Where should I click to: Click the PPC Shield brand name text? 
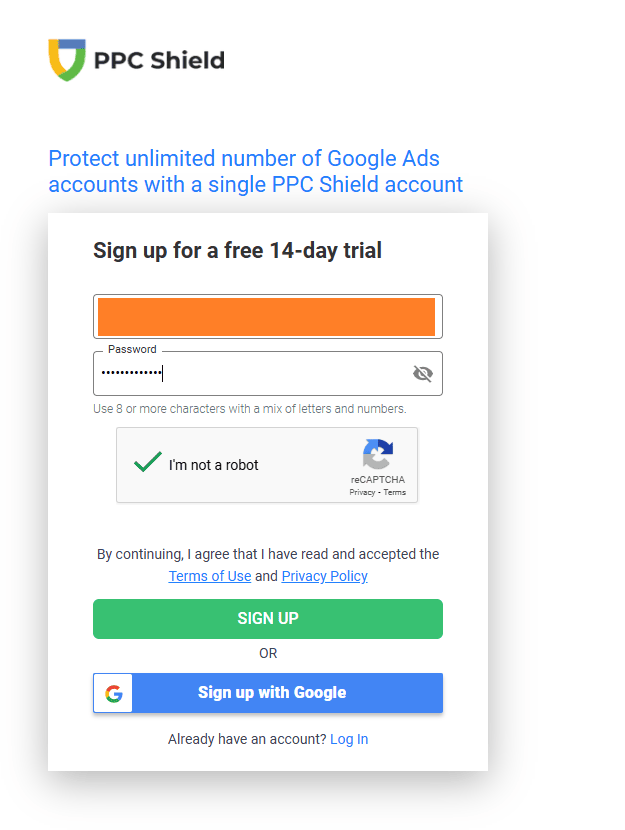point(159,60)
